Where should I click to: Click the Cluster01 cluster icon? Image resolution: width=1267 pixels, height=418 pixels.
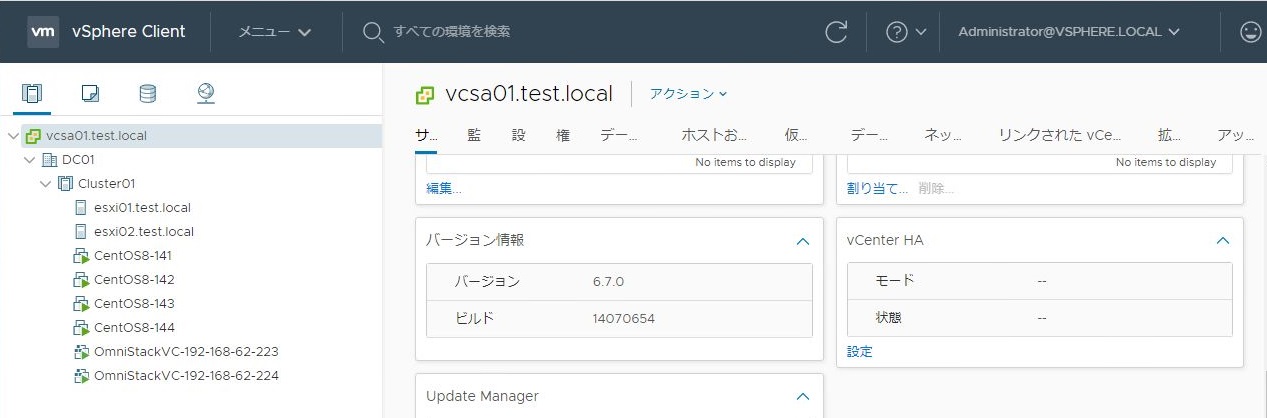[x=65, y=184]
